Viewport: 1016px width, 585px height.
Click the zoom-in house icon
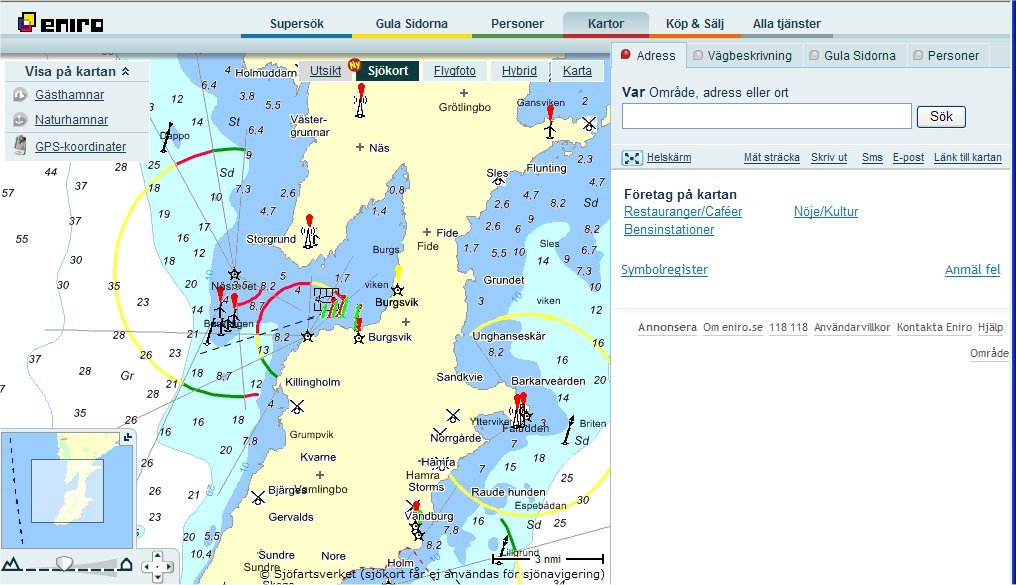coord(126,565)
